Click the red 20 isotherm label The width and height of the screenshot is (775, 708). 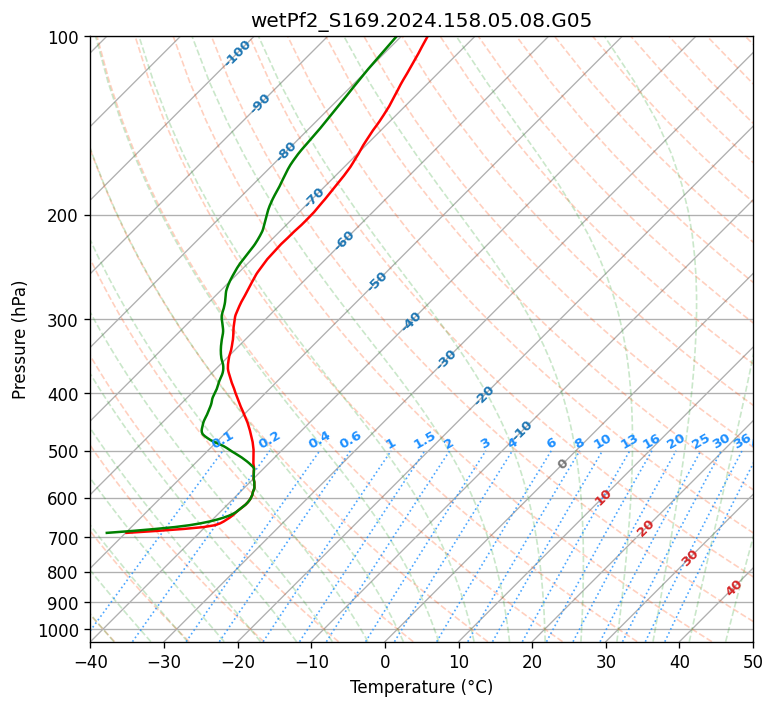645,529
